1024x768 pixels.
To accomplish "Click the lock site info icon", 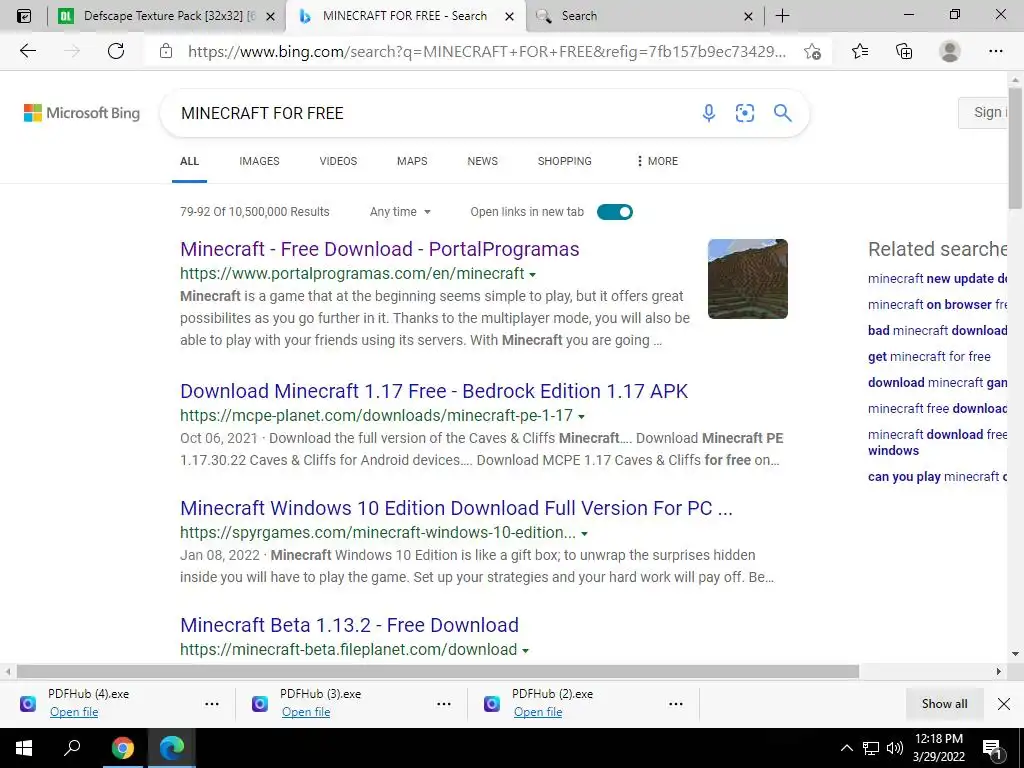I will pos(166,51).
